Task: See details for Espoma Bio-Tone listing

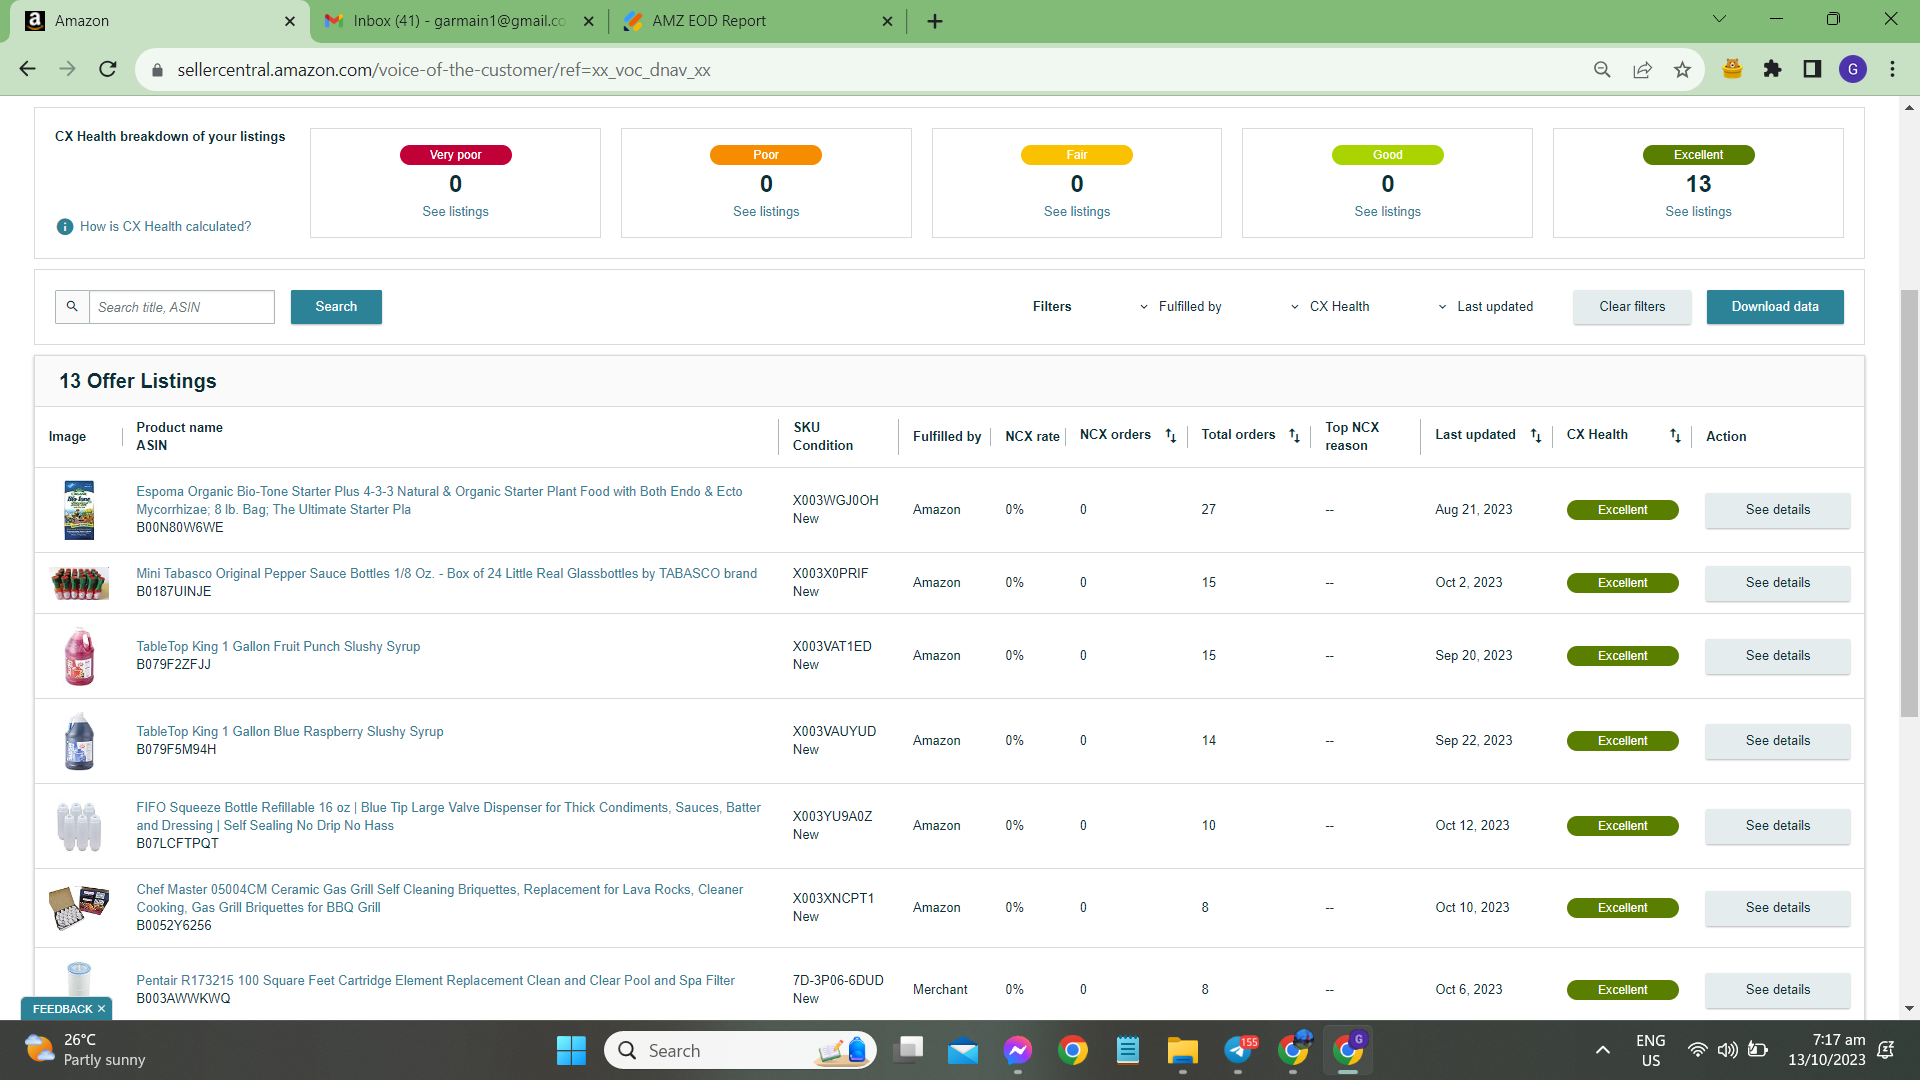Action: click(x=1777, y=510)
